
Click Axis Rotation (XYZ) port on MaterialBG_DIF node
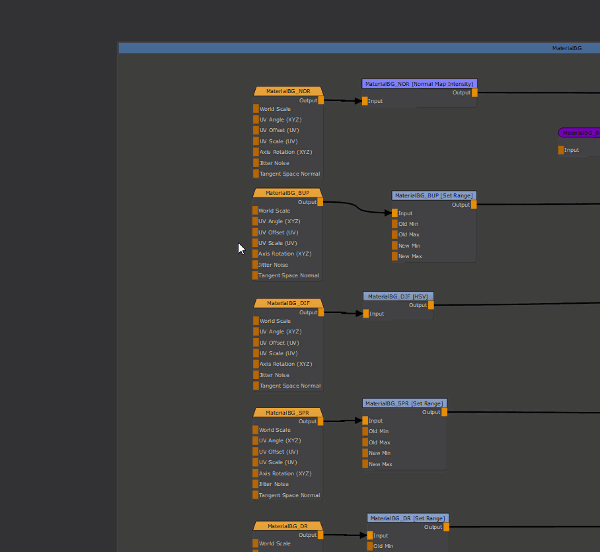click(256, 364)
